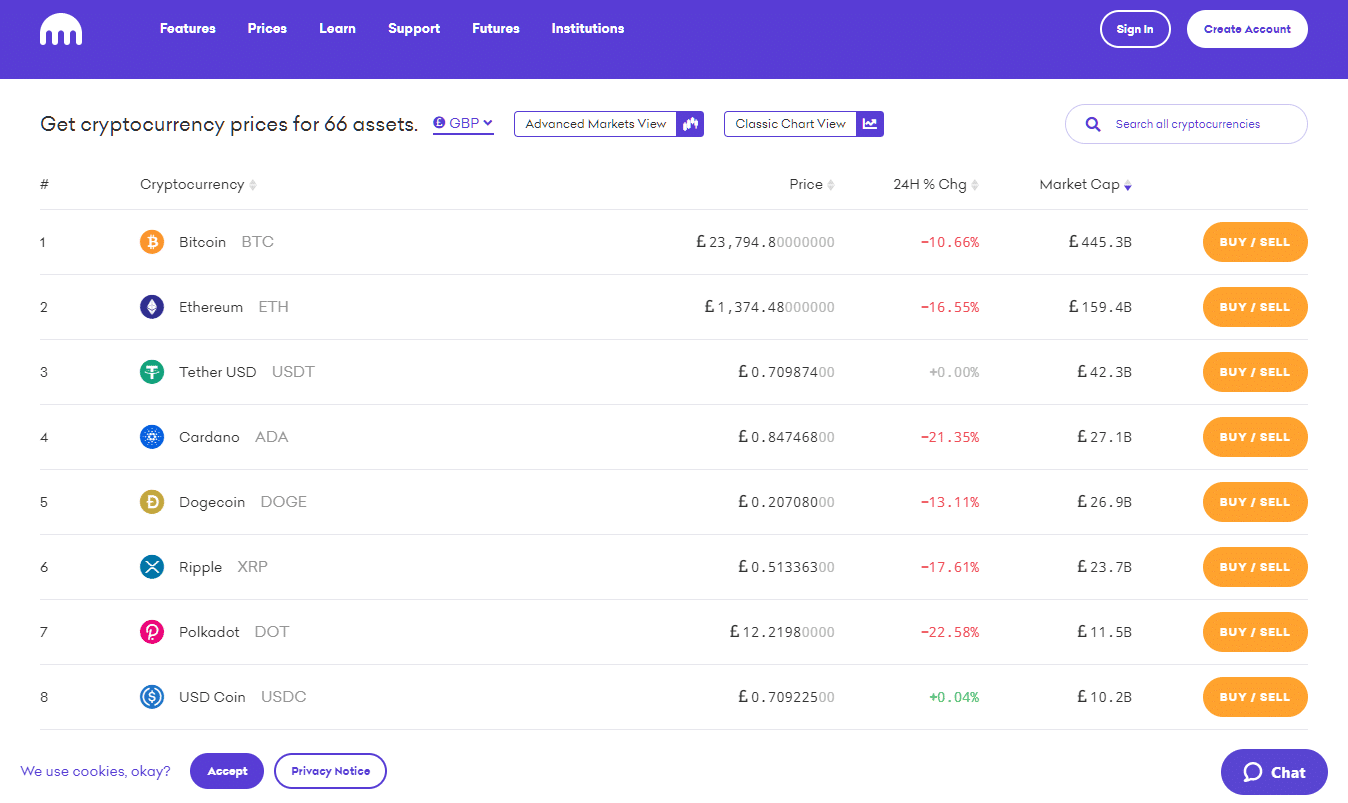This screenshot has height=803, width=1348.
Task: Click the Tether USD coin icon
Action: click(152, 372)
